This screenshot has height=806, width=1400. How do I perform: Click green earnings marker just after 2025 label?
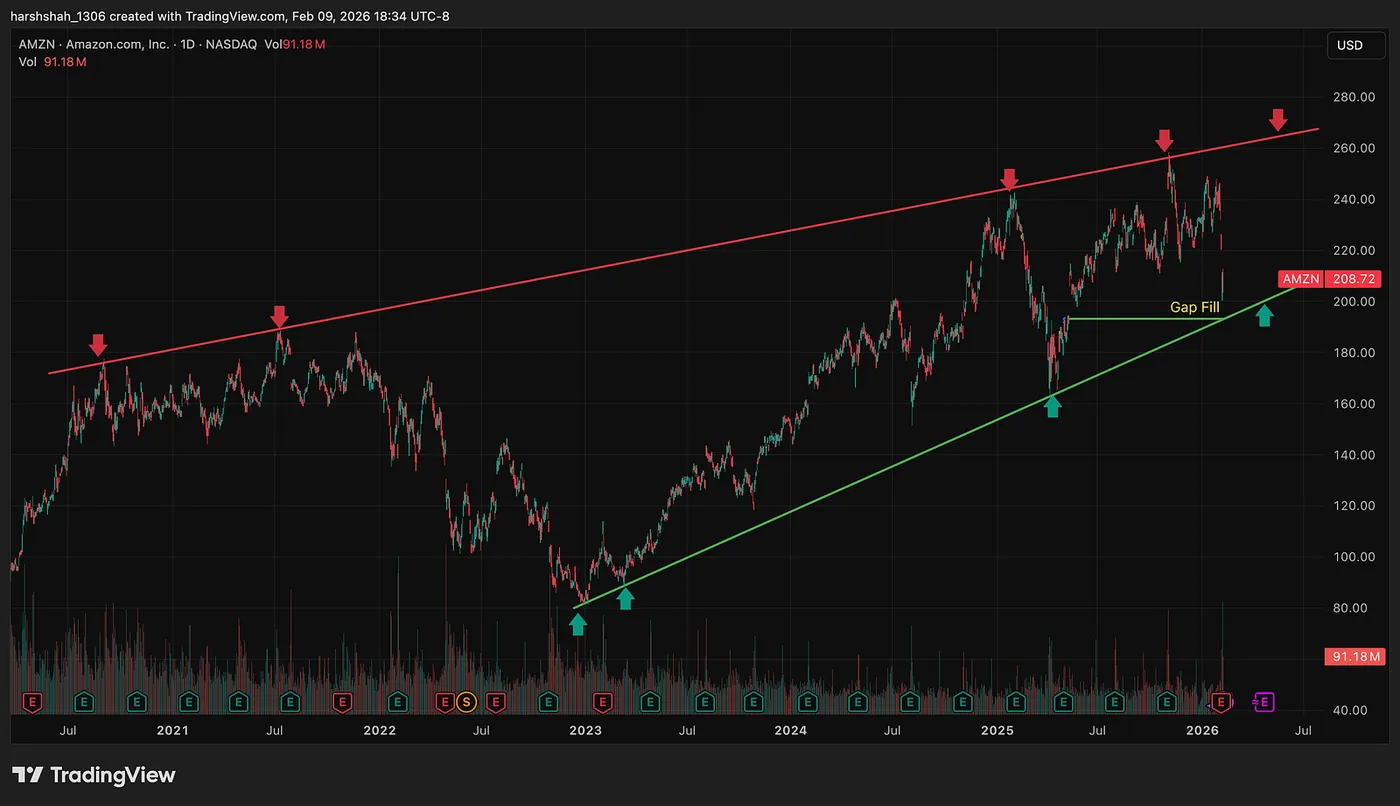(x=1015, y=702)
